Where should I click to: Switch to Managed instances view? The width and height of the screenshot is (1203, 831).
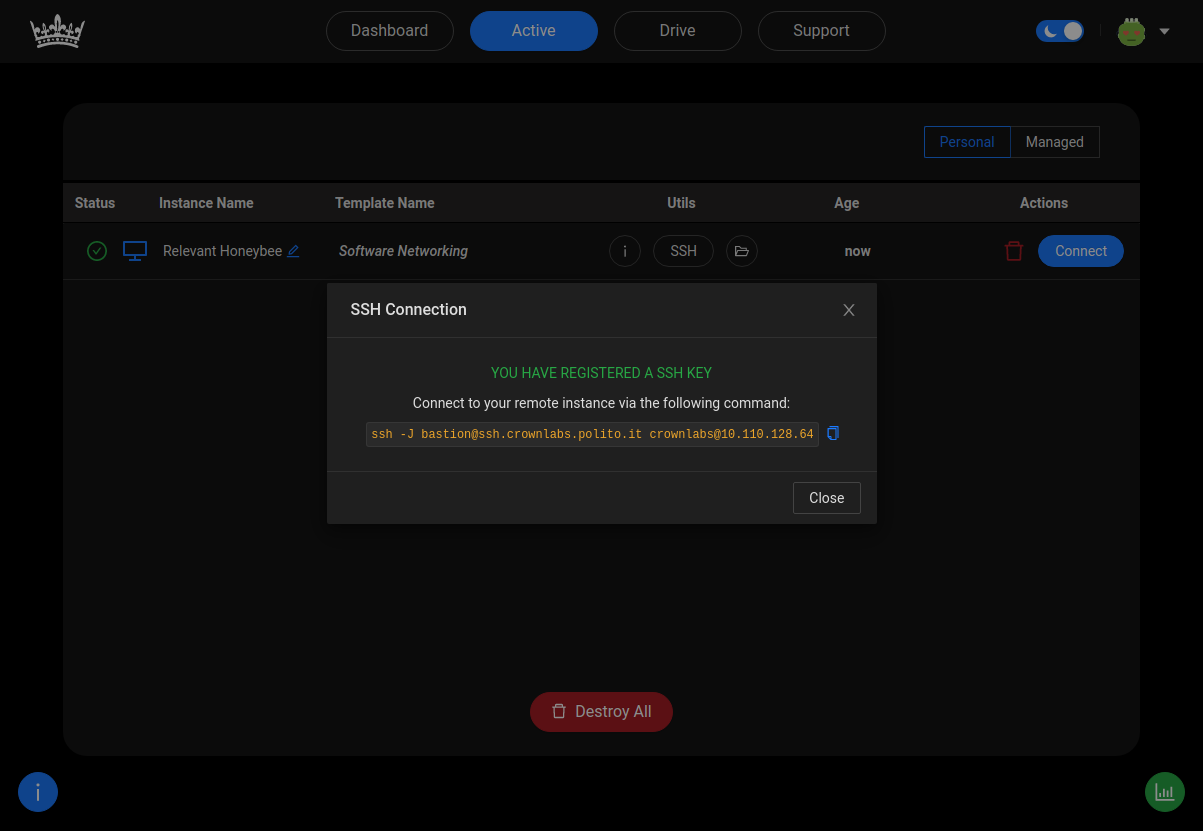pos(1054,142)
